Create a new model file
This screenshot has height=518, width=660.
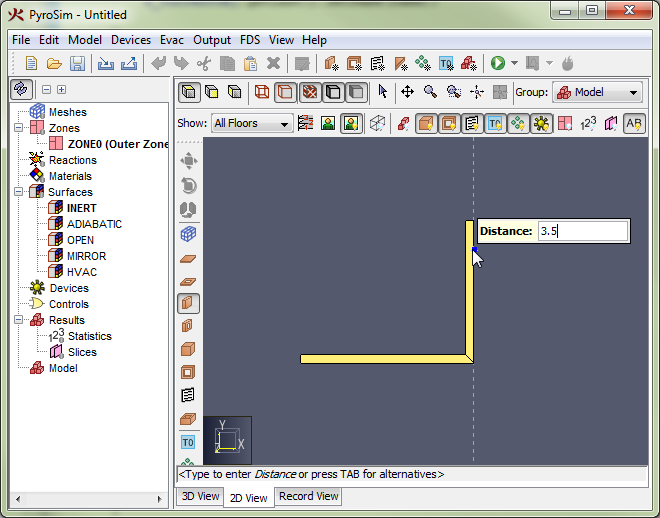pos(31,64)
